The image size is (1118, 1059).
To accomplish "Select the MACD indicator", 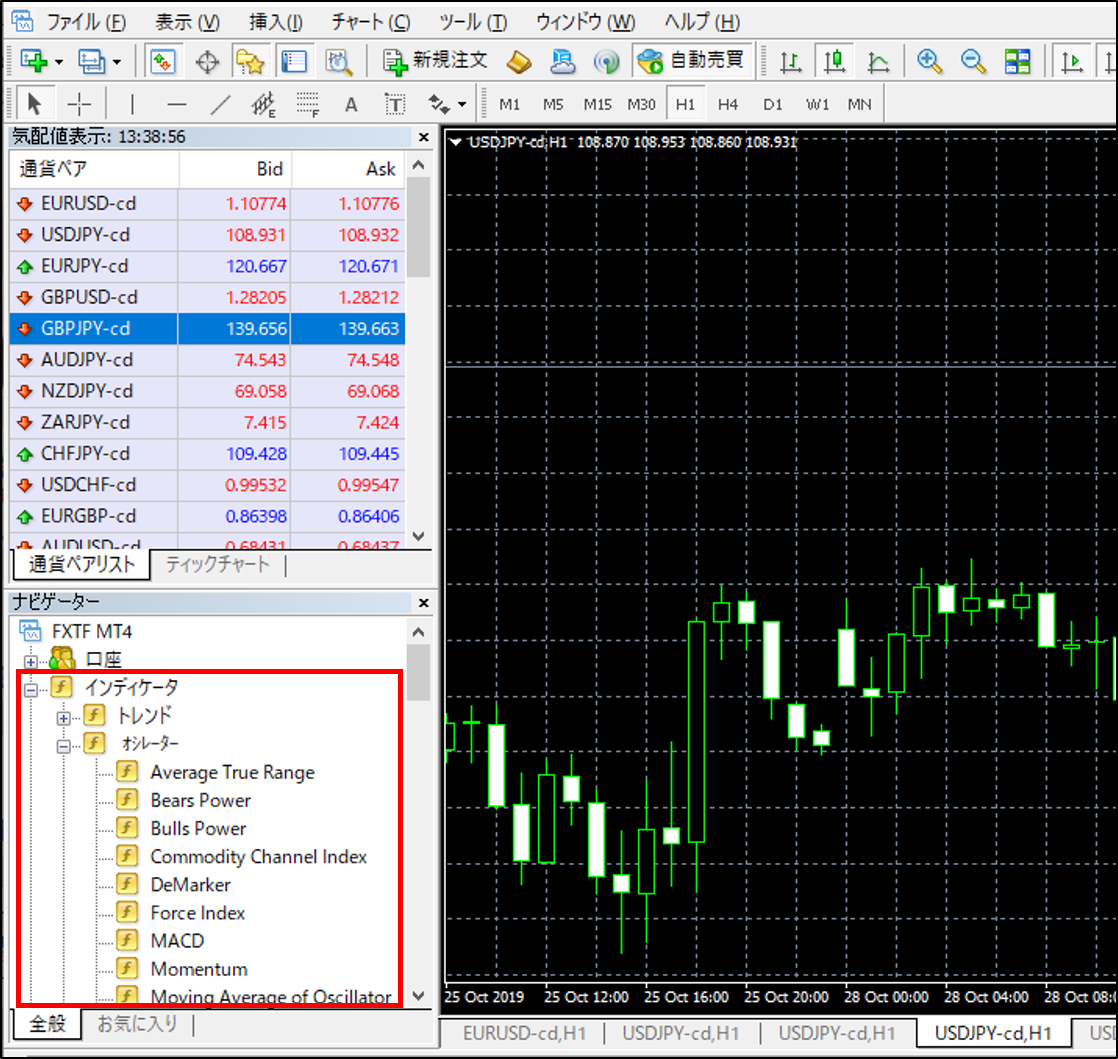I will point(178,941).
